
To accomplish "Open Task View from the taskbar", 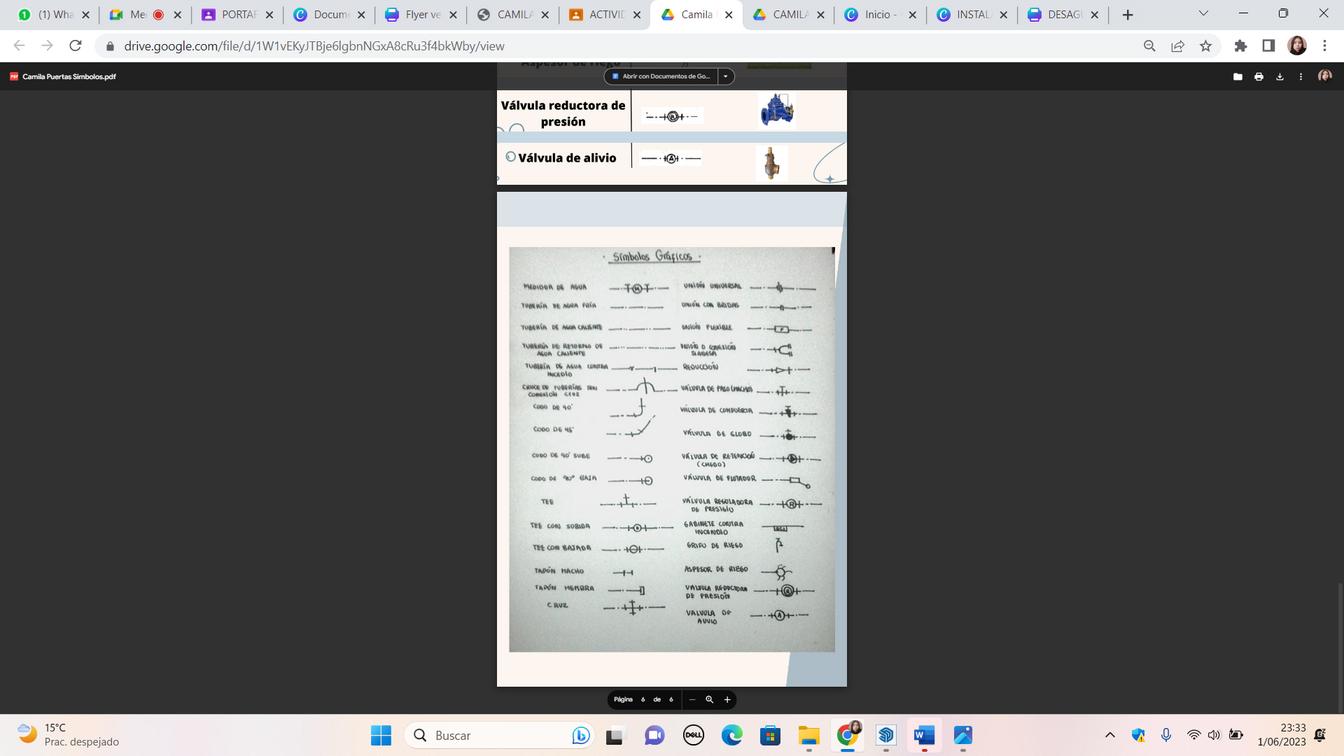I will 615,736.
